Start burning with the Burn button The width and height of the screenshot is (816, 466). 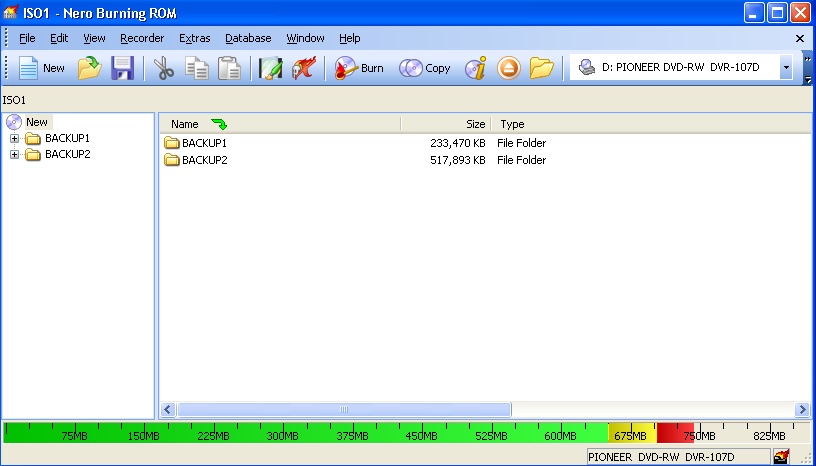359,68
